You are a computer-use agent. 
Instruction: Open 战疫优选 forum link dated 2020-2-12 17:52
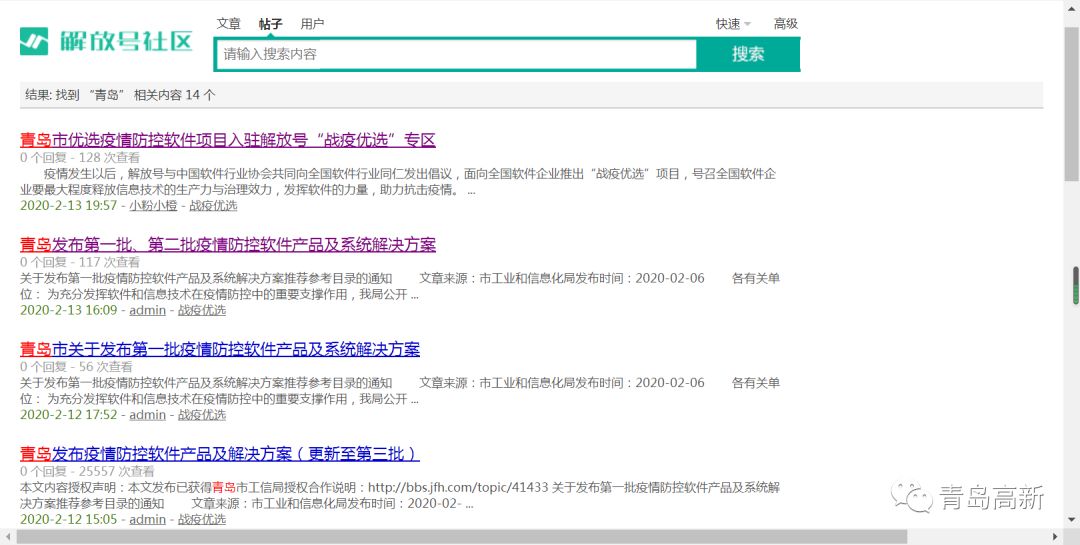(202, 415)
